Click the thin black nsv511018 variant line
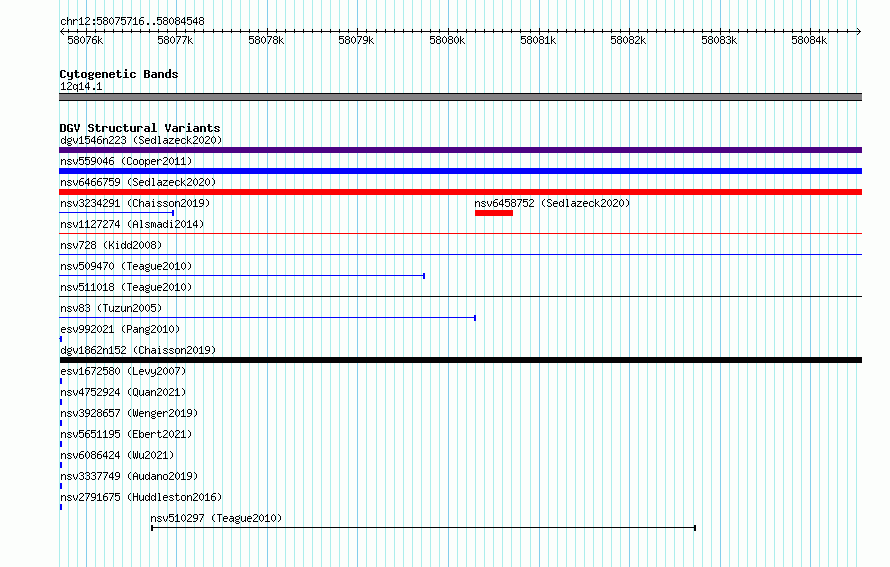 (460, 296)
